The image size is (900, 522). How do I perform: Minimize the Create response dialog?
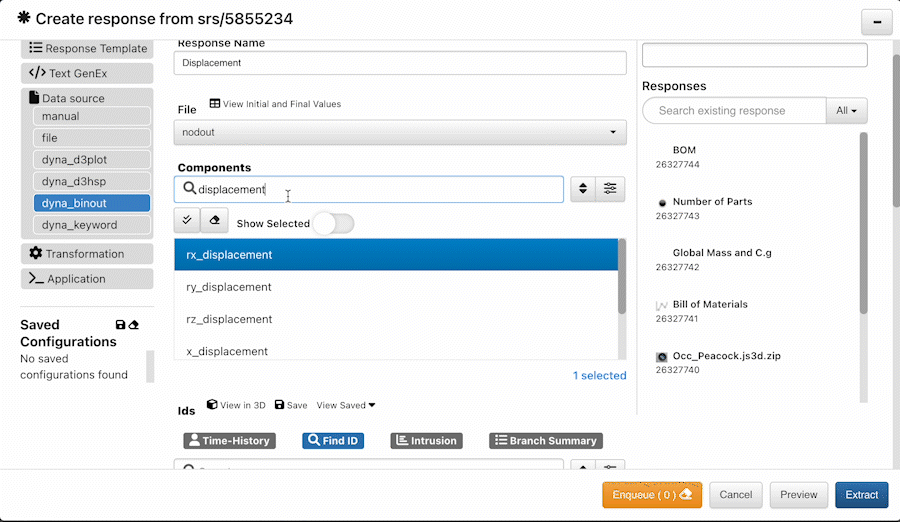[876, 22]
